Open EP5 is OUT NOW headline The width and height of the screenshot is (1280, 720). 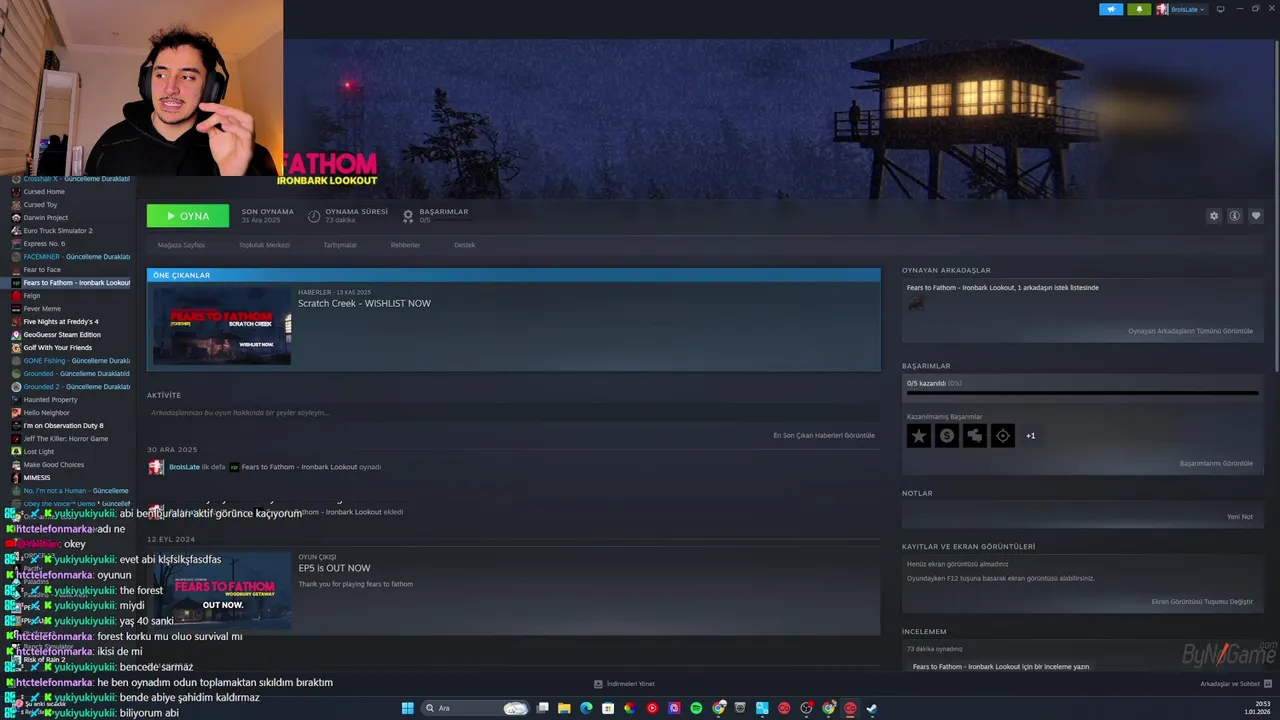coord(334,568)
